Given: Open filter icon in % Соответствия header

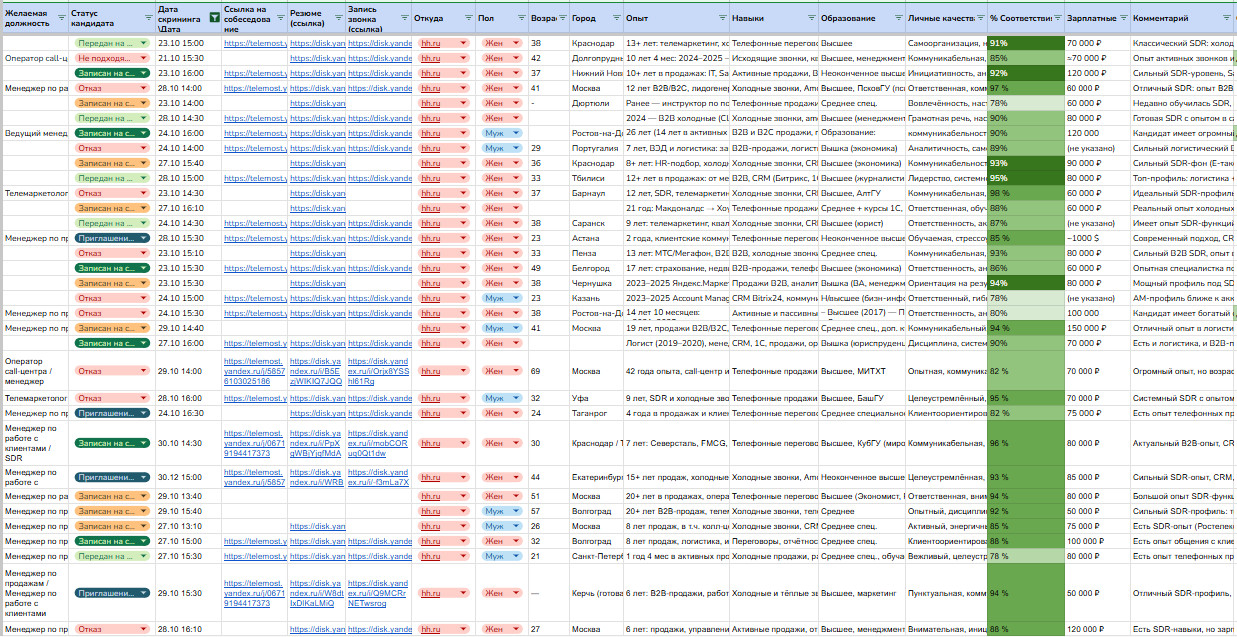Looking at the screenshot, I should [1056, 19].
